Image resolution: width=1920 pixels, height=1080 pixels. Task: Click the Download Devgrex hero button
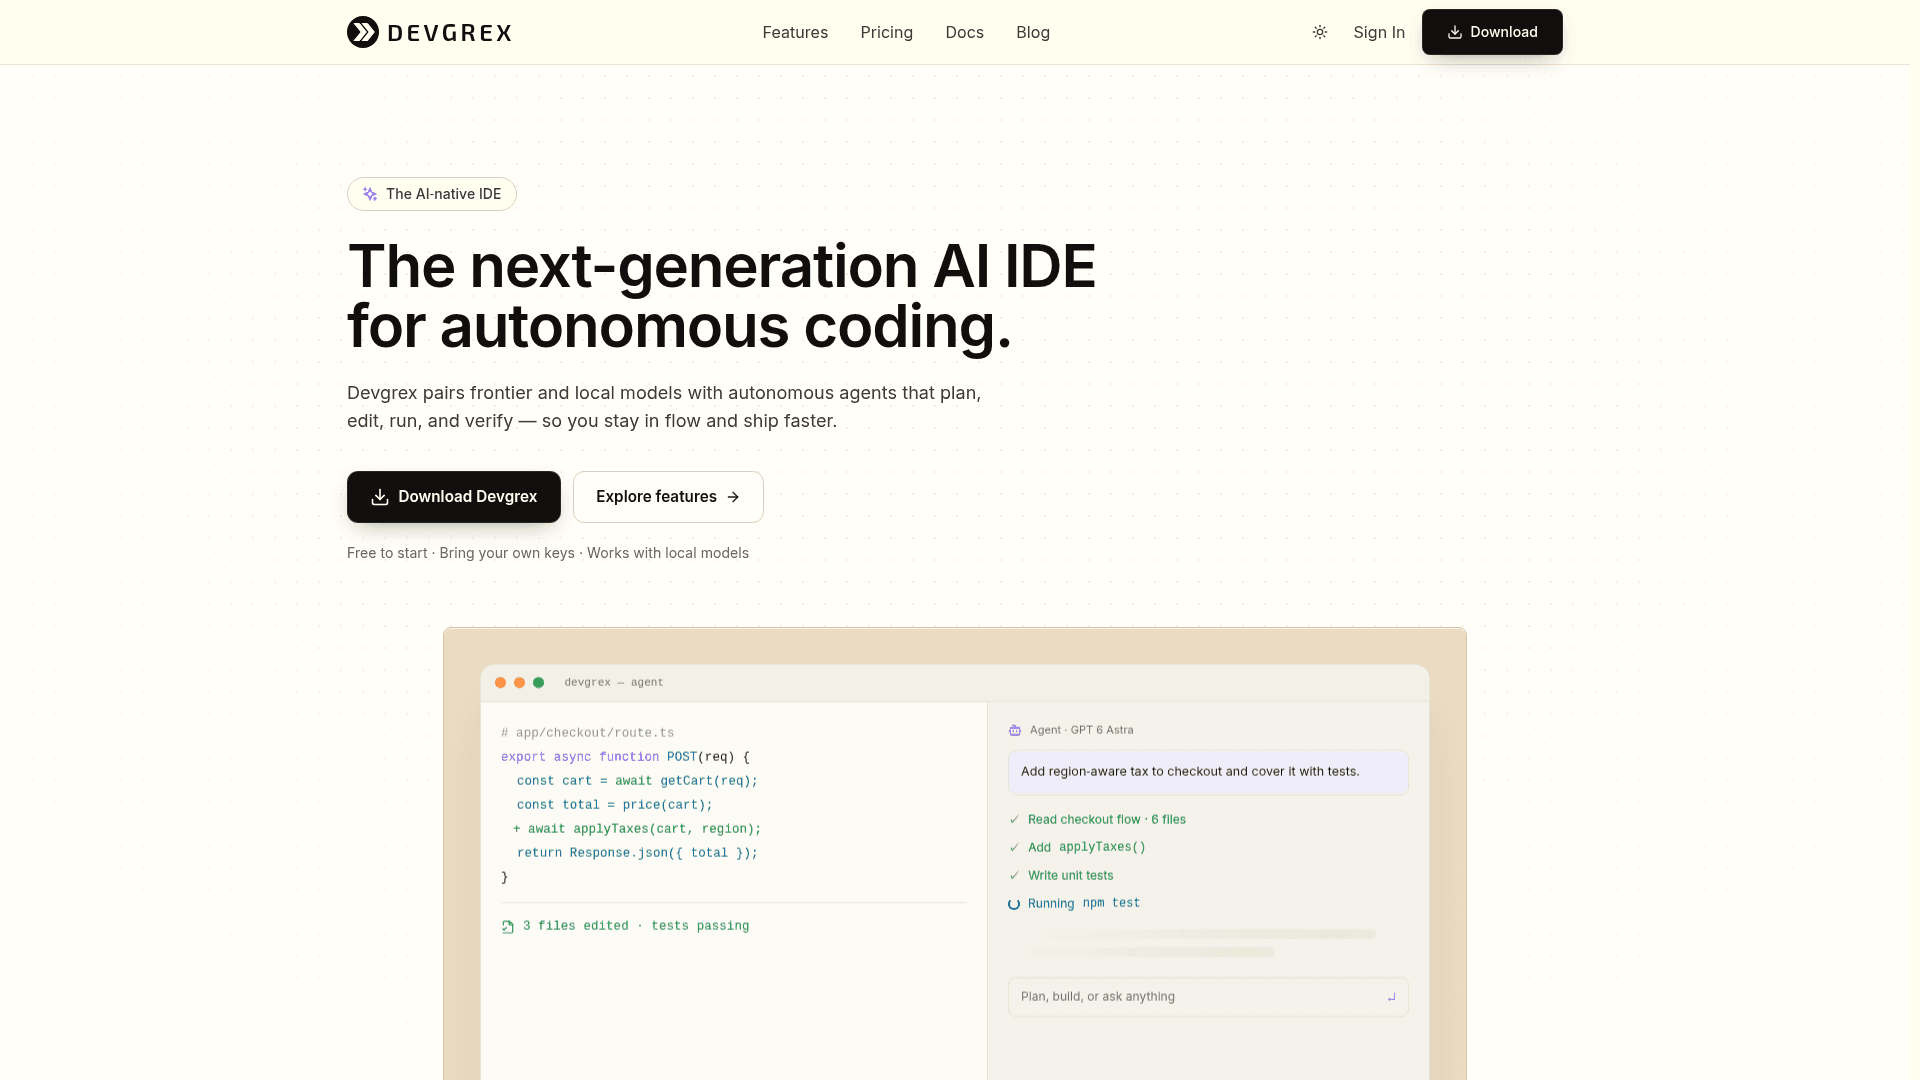point(454,497)
